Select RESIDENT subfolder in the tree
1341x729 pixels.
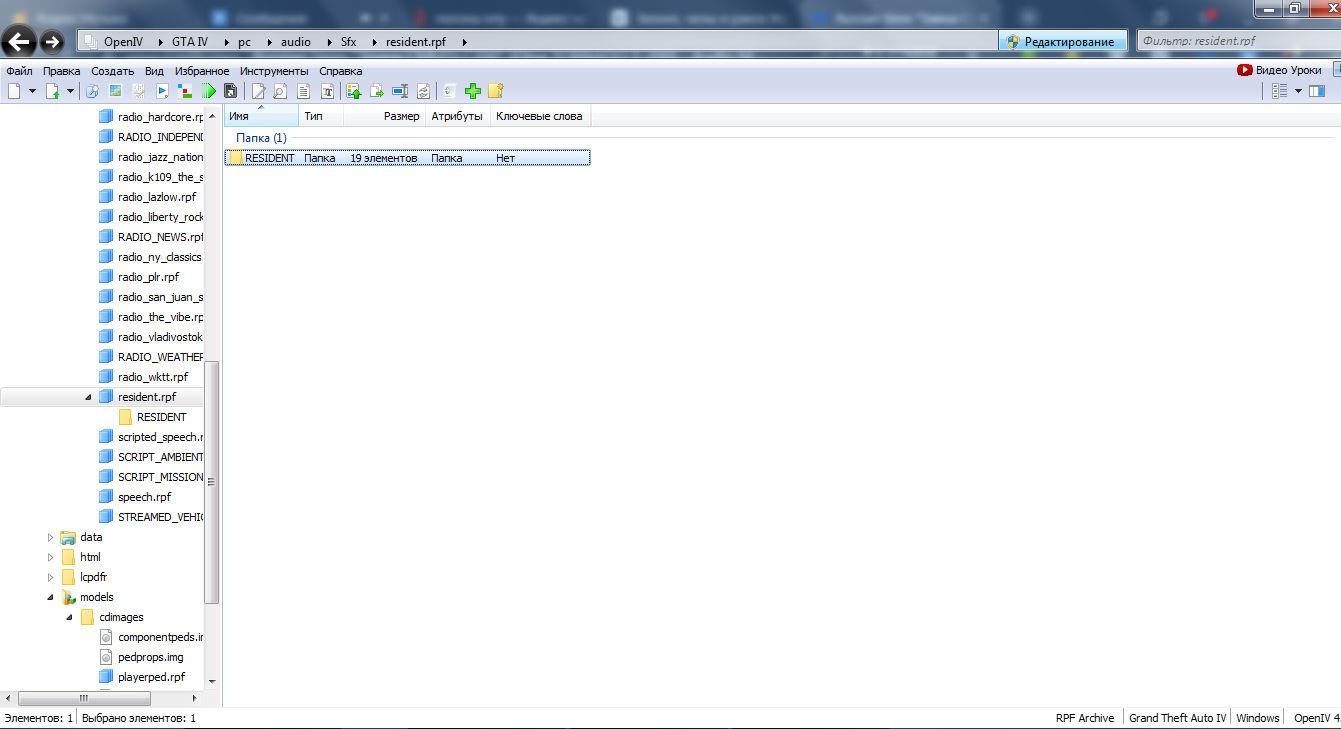click(x=162, y=417)
